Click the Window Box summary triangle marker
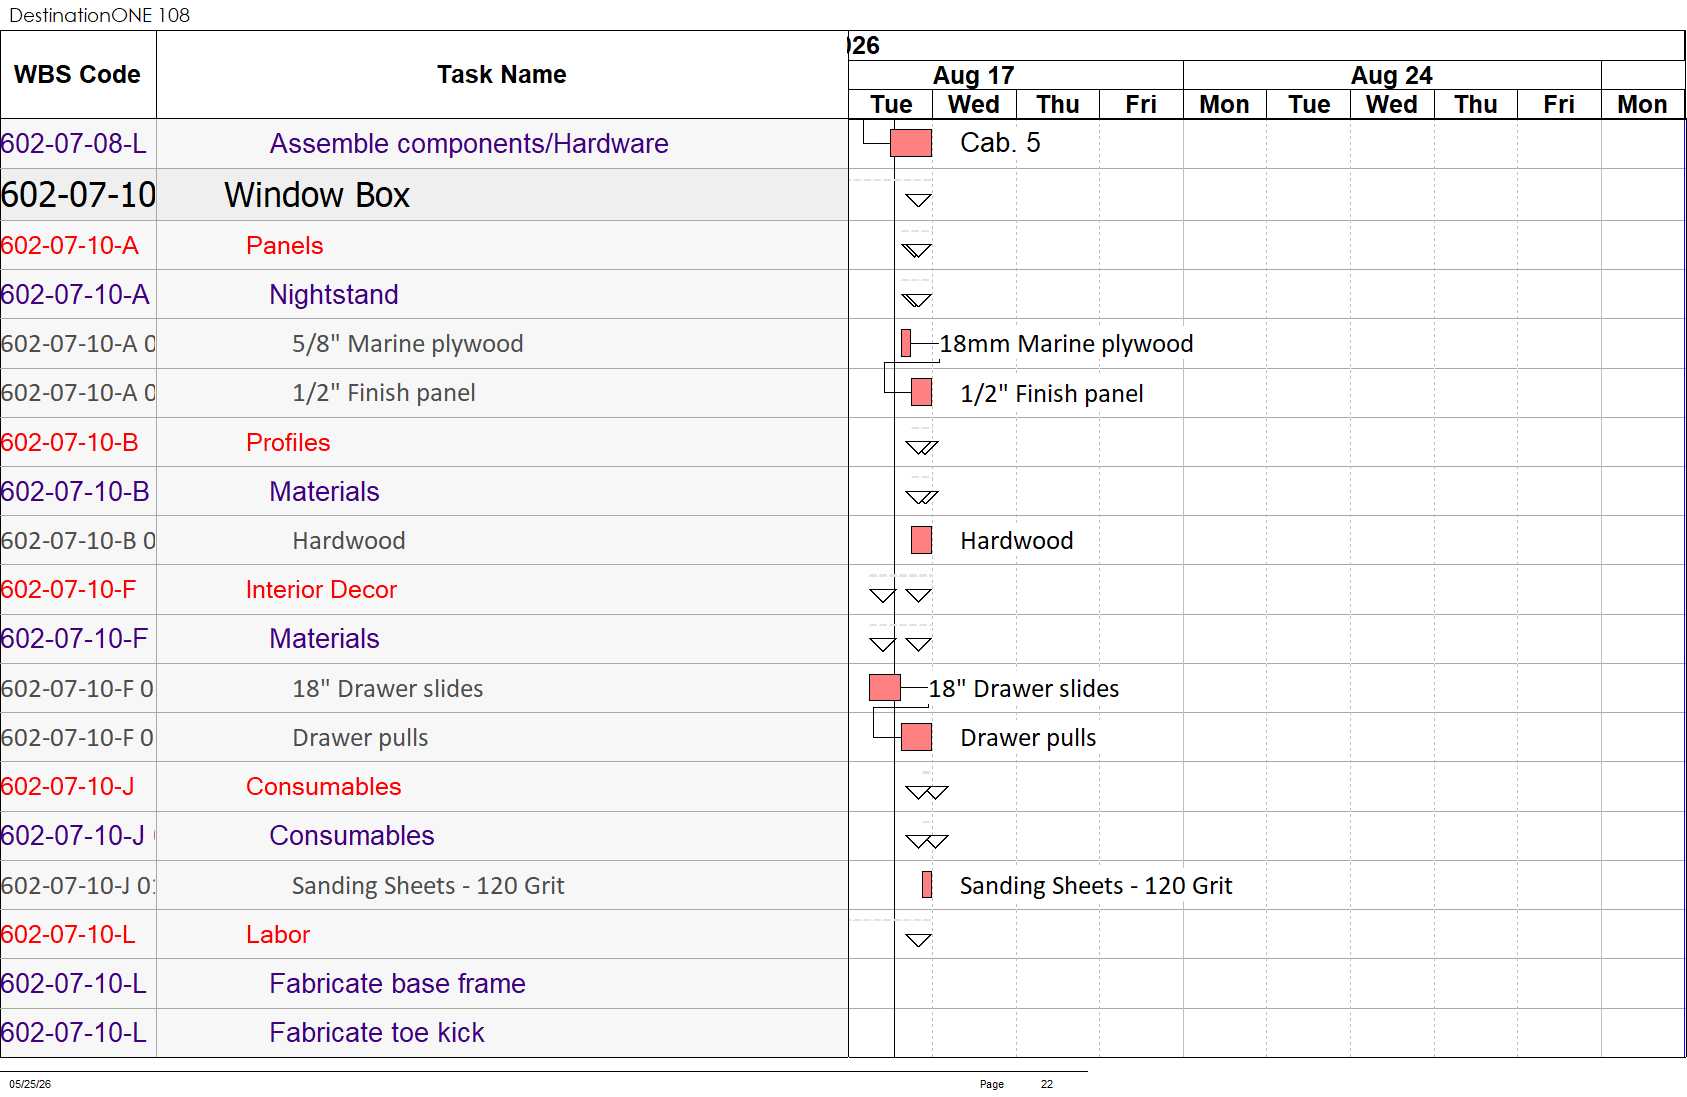Viewport: 1687px width, 1097px height. (x=918, y=200)
